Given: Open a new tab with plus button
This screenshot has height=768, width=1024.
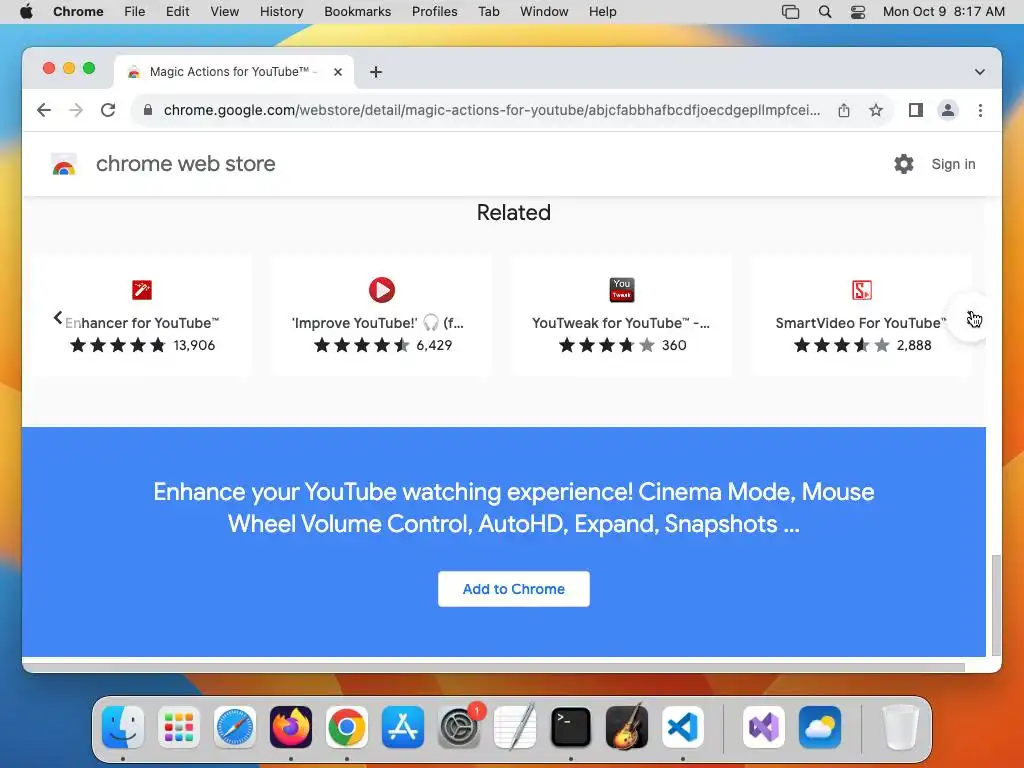Looking at the screenshot, I should coord(376,72).
